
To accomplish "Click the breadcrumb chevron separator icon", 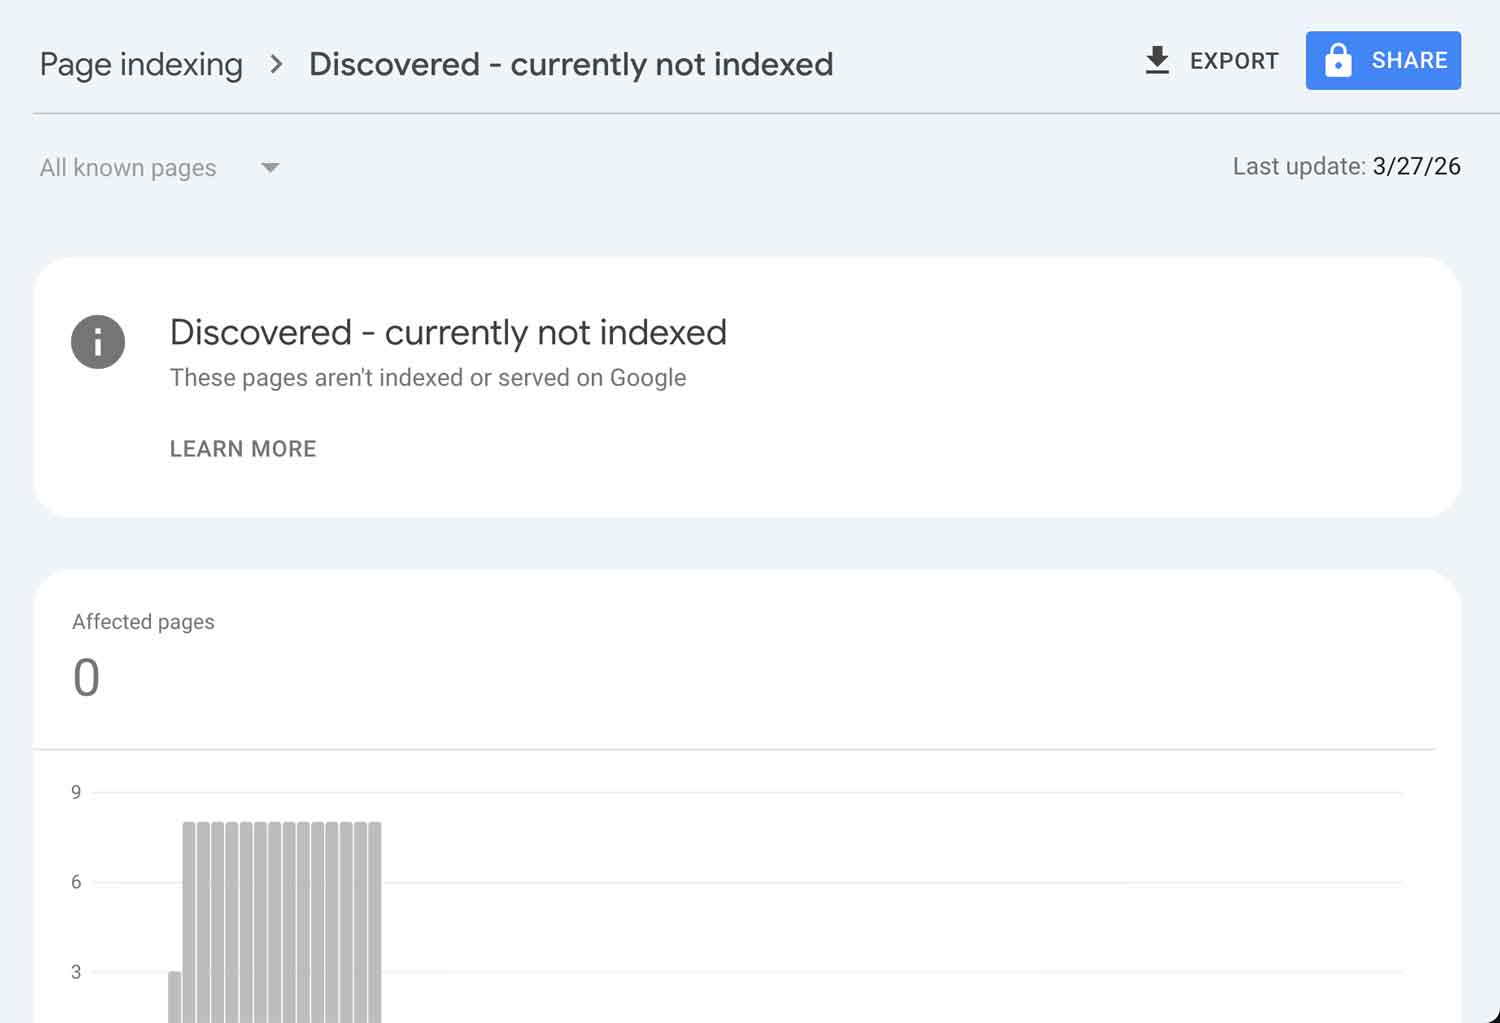I will pyautogui.click(x=276, y=64).
